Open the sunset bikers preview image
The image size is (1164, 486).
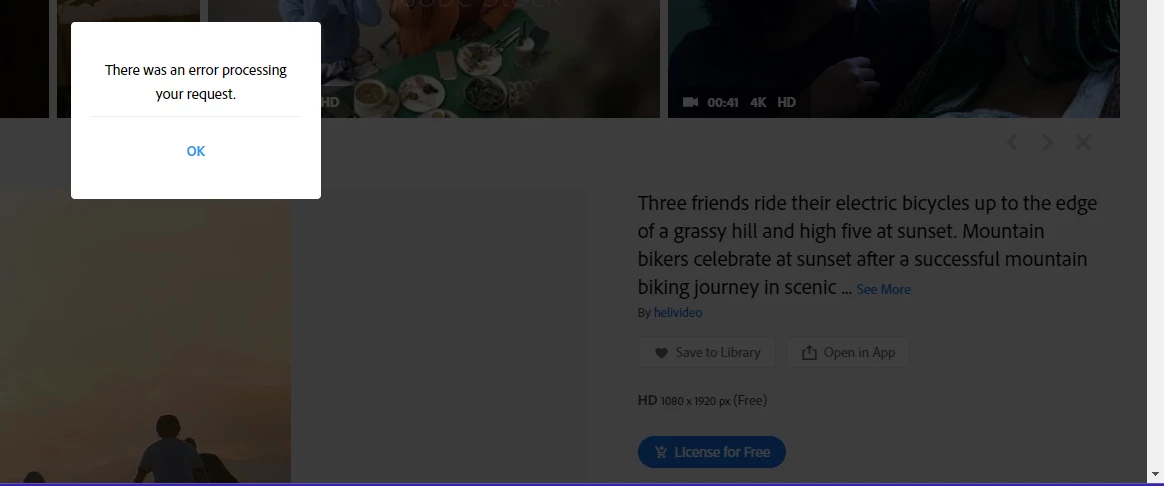146,334
